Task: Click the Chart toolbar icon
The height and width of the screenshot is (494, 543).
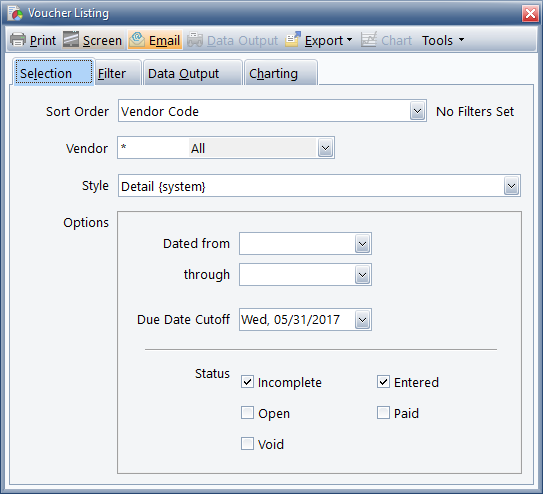Action: pos(369,39)
